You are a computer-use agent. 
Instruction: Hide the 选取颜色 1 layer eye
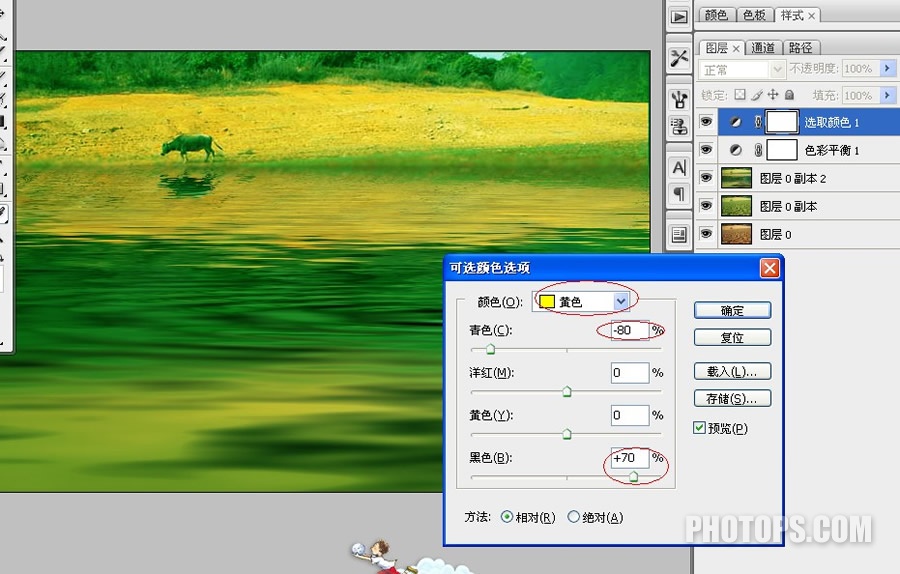[x=706, y=122]
